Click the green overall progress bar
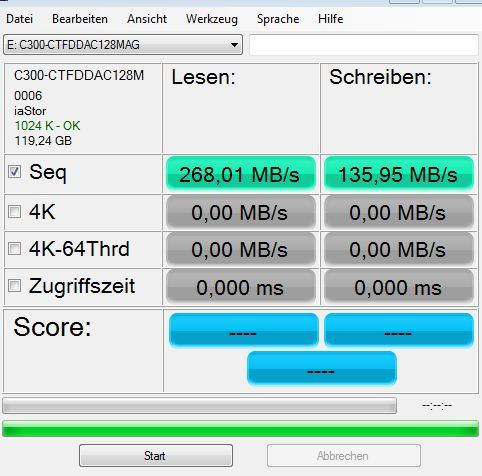482x476 pixels. (240, 429)
